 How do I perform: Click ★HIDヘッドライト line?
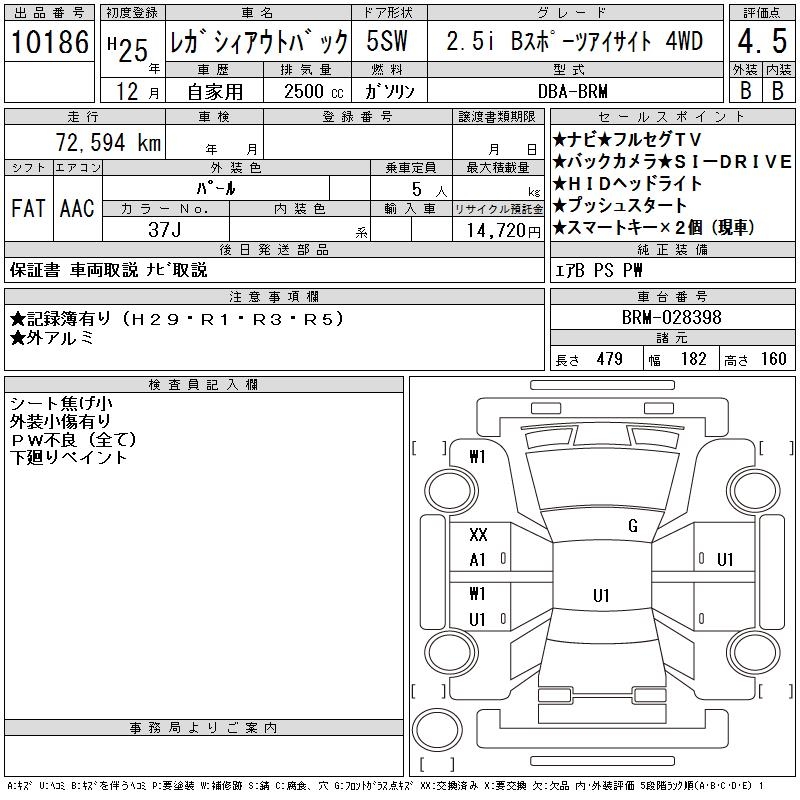(628, 183)
